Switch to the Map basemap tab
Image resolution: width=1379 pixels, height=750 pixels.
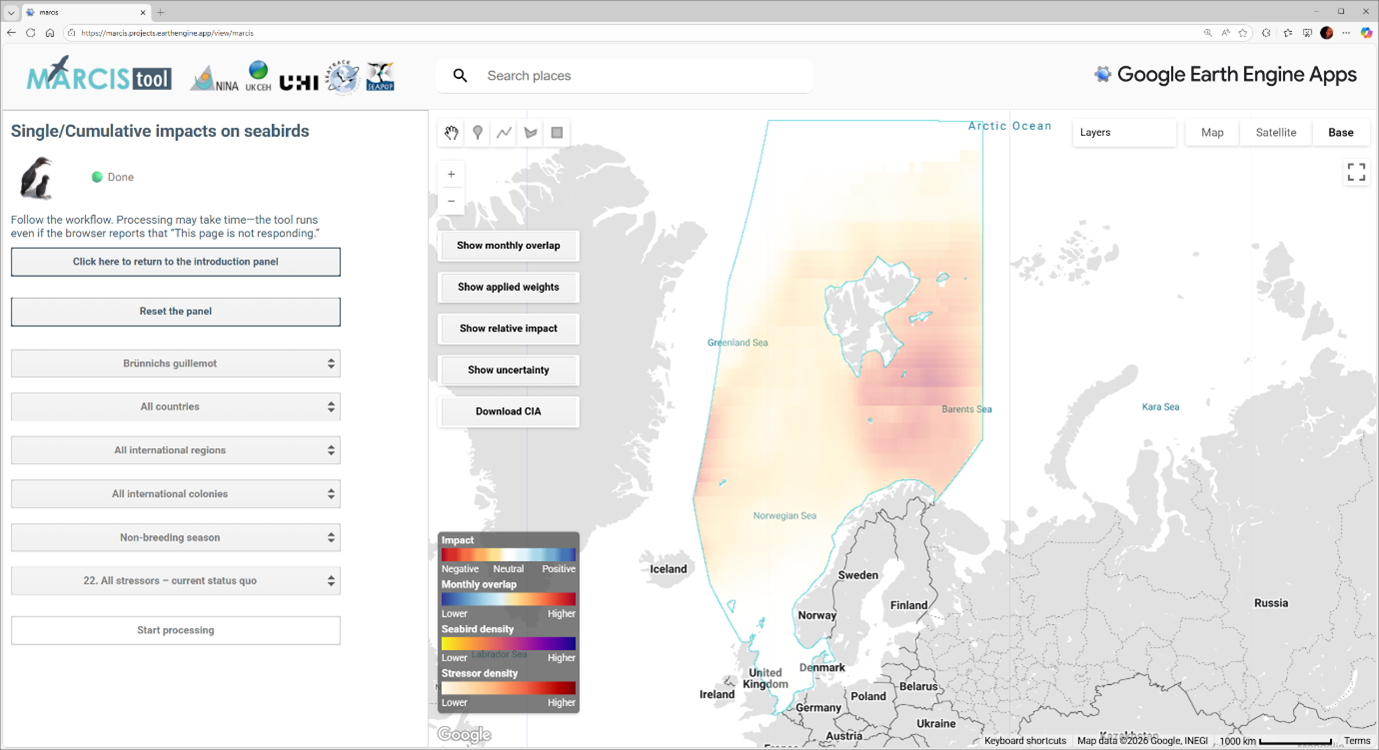1212,133
